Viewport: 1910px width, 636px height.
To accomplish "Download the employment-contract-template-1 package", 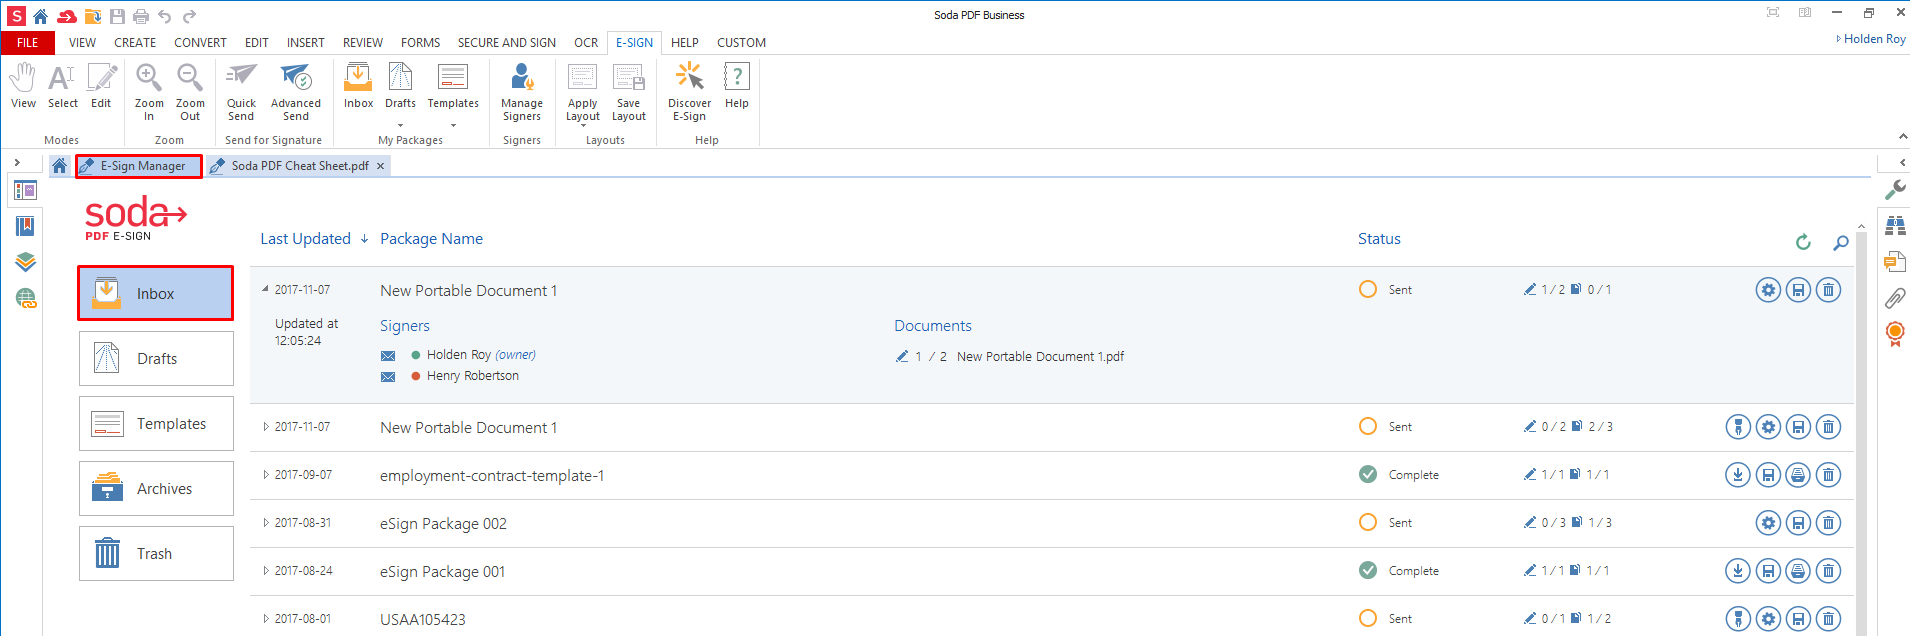I will pyautogui.click(x=1738, y=475).
